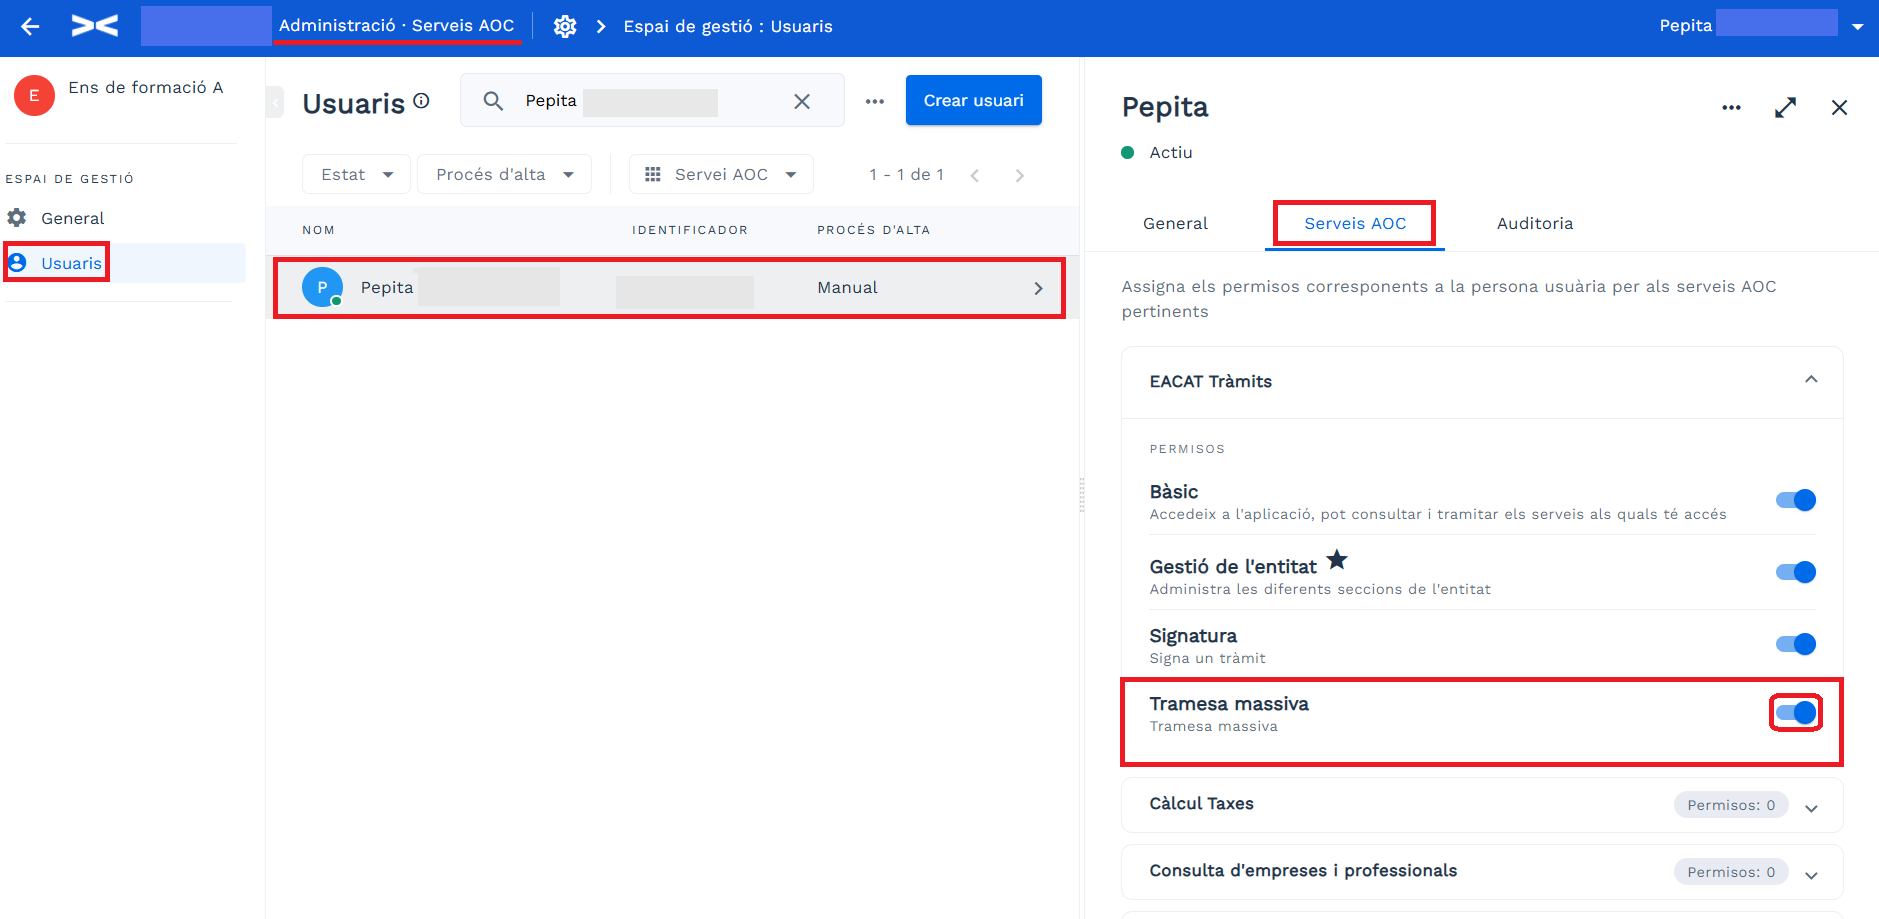Switch to the Auditoria tab

[x=1534, y=224]
